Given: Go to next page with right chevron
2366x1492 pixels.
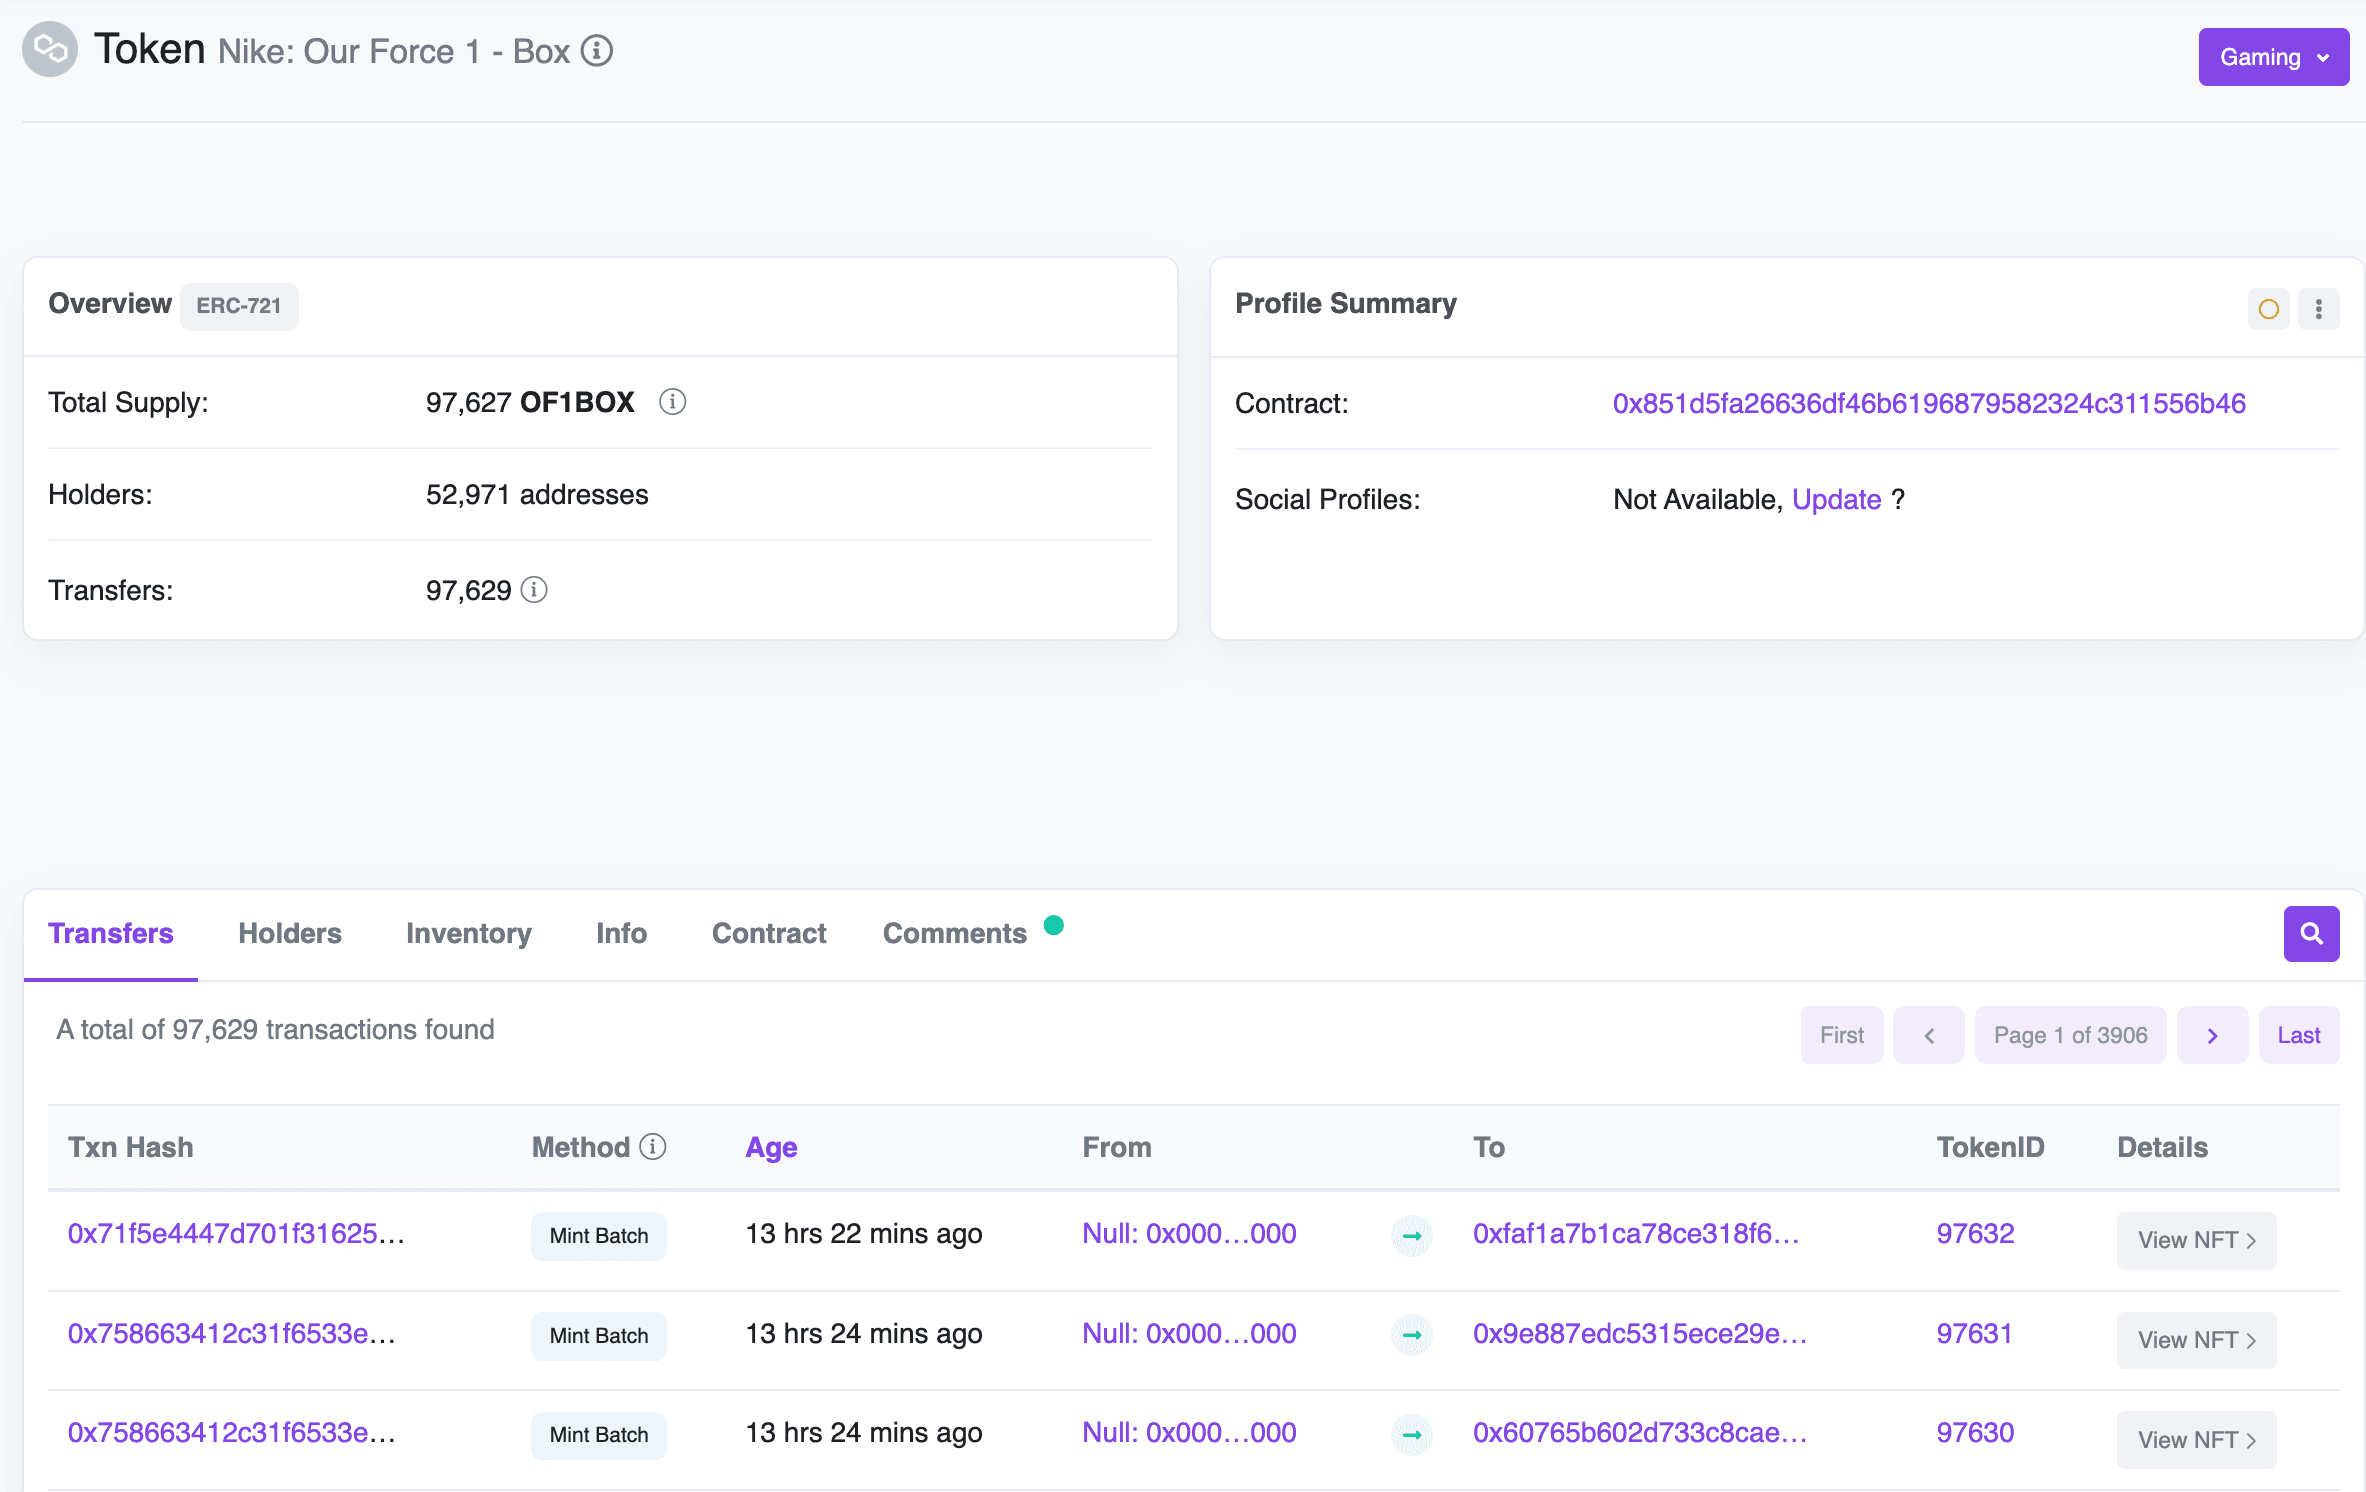Looking at the screenshot, I should (2212, 1035).
